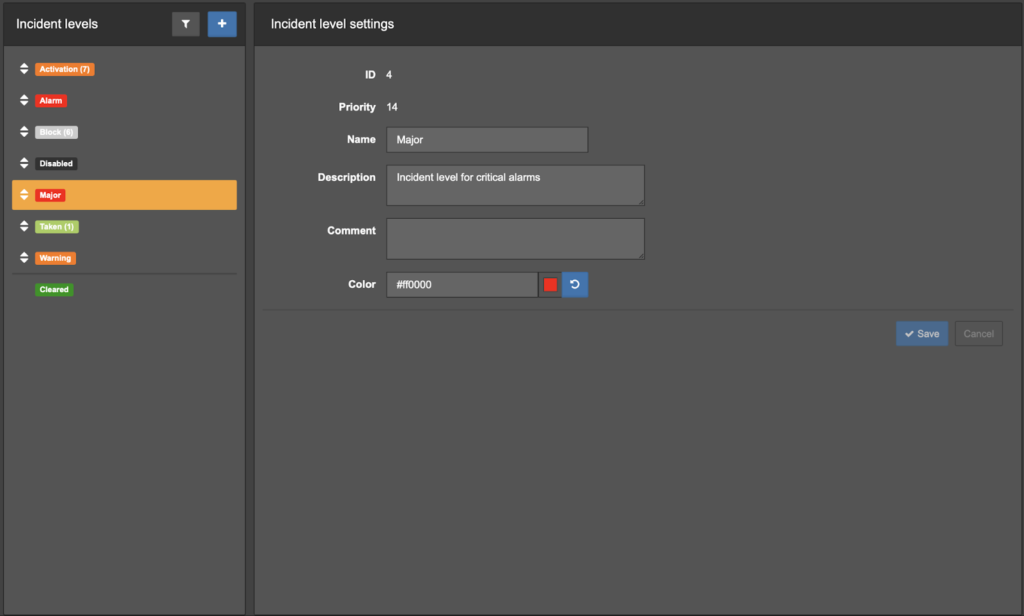Click into the Name field containing Major
The image size is (1024, 616).
(x=487, y=140)
